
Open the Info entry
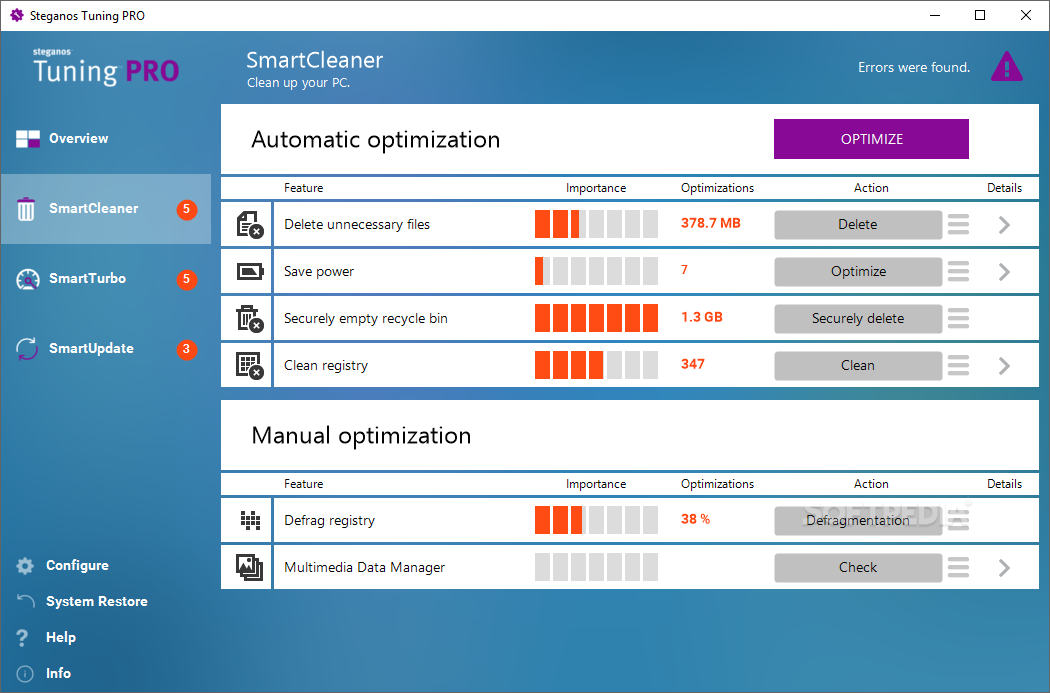click(x=58, y=674)
